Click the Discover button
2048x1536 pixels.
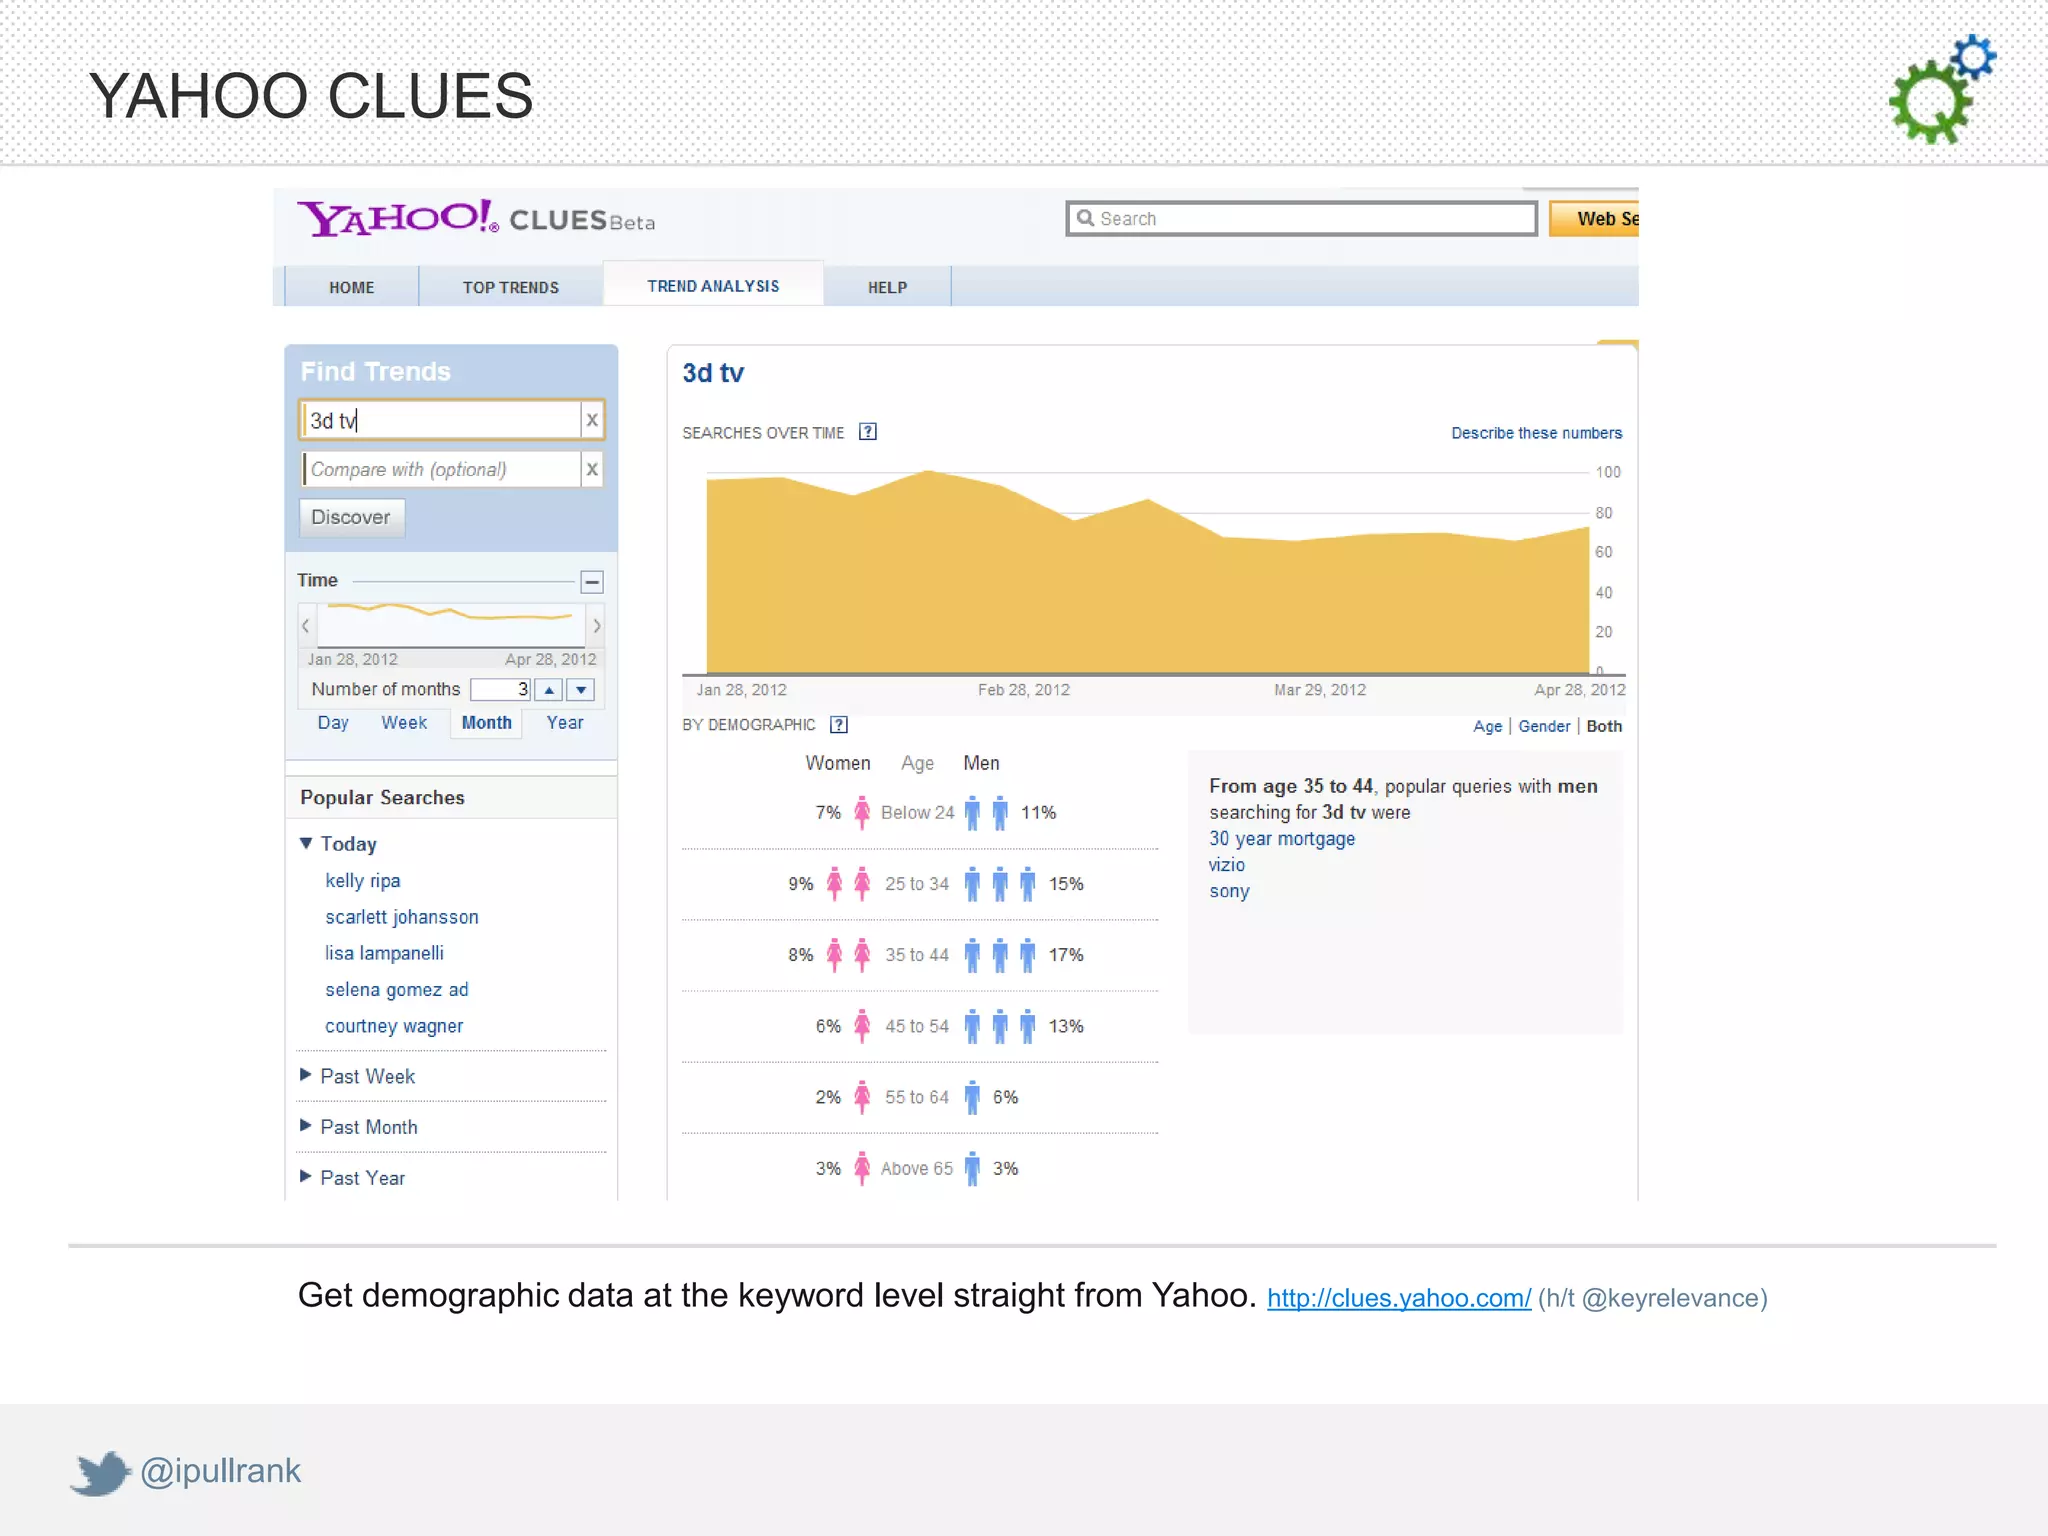(x=351, y=517)
